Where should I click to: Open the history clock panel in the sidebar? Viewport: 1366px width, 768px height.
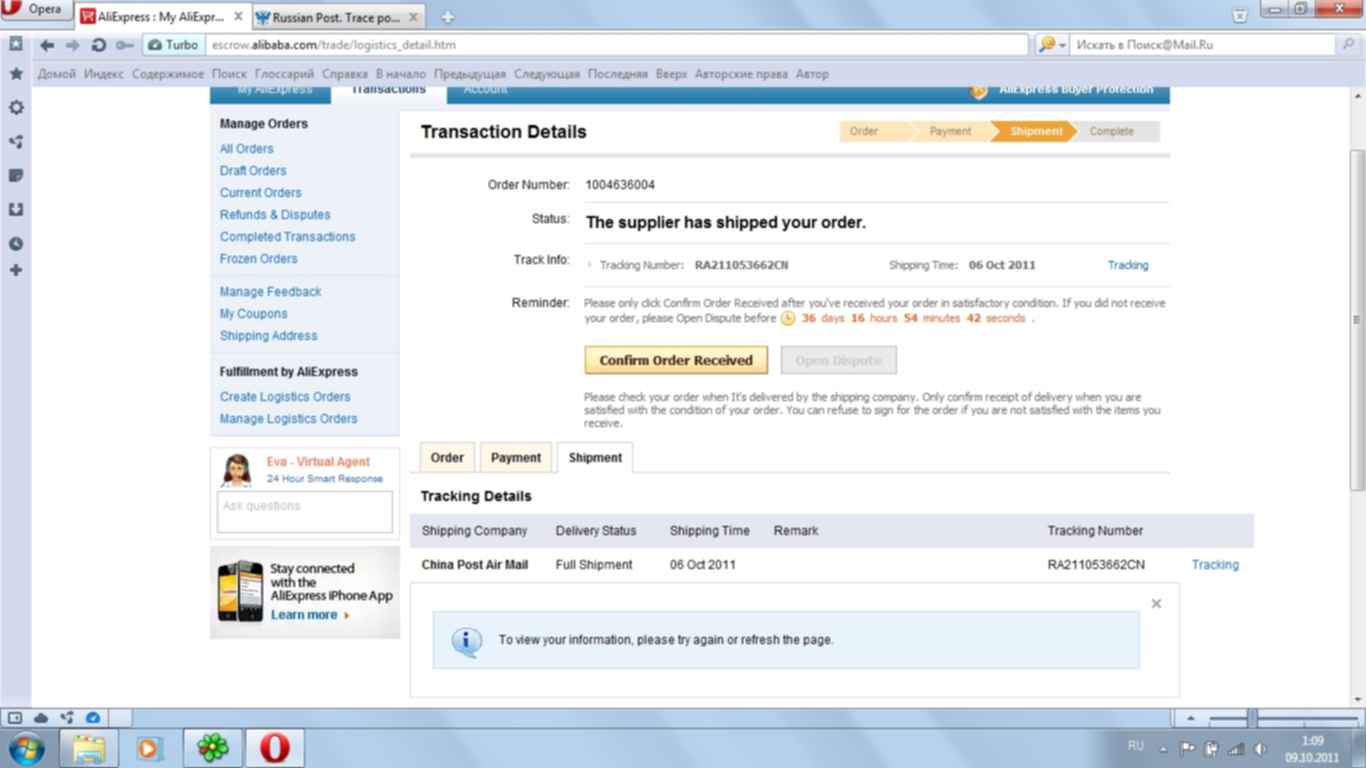click(x=16, y=244)
